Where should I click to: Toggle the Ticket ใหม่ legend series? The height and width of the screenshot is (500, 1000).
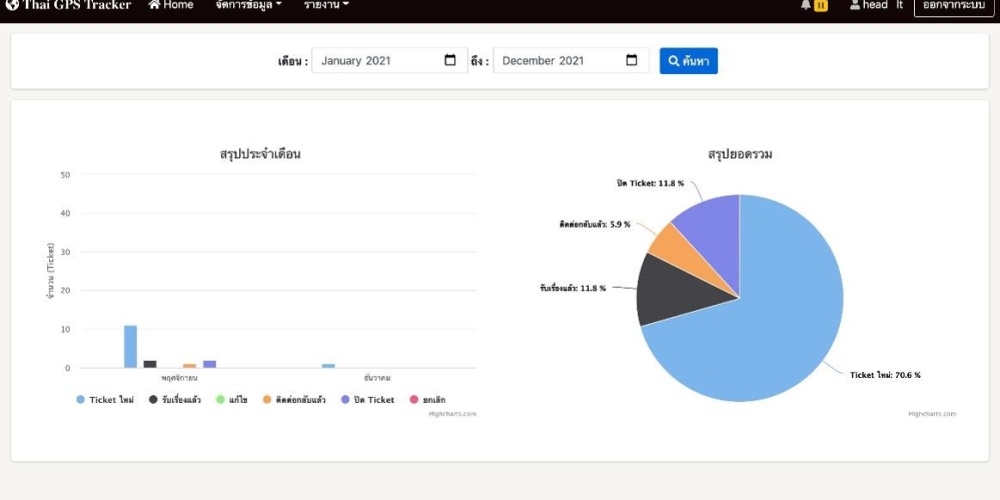click(105, 400)
